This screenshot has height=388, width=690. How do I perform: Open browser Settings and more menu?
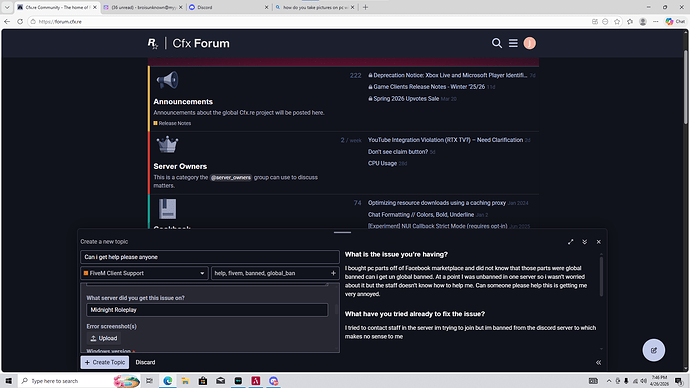pos(655,22)
